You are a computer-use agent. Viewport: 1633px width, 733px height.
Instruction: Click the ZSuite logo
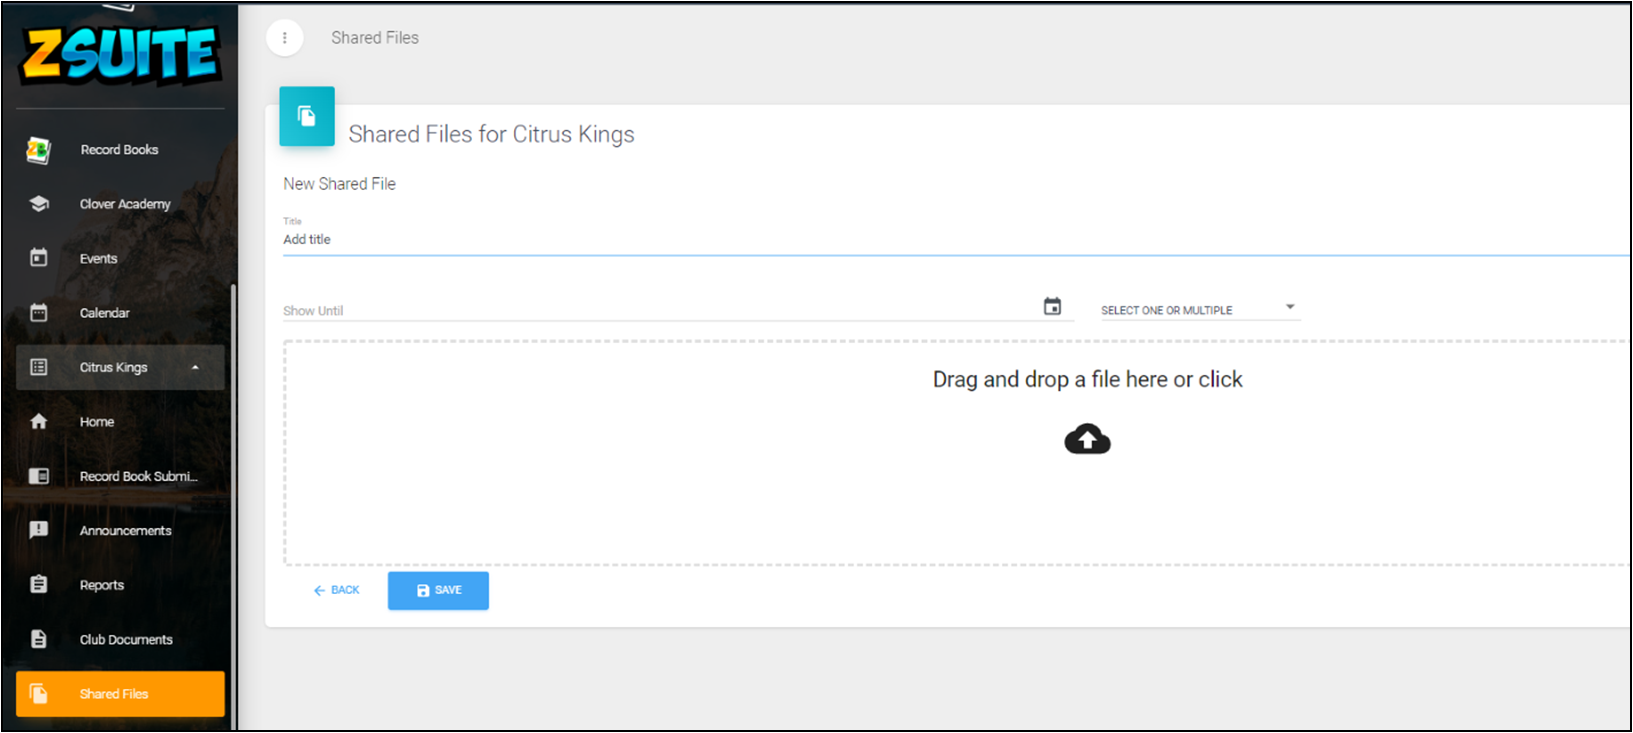[x=120, y=54]
